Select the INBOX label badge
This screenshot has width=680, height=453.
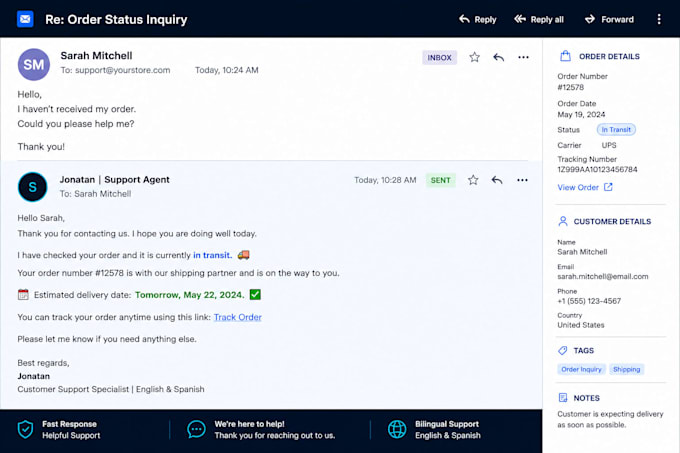[x=439, y=57]
